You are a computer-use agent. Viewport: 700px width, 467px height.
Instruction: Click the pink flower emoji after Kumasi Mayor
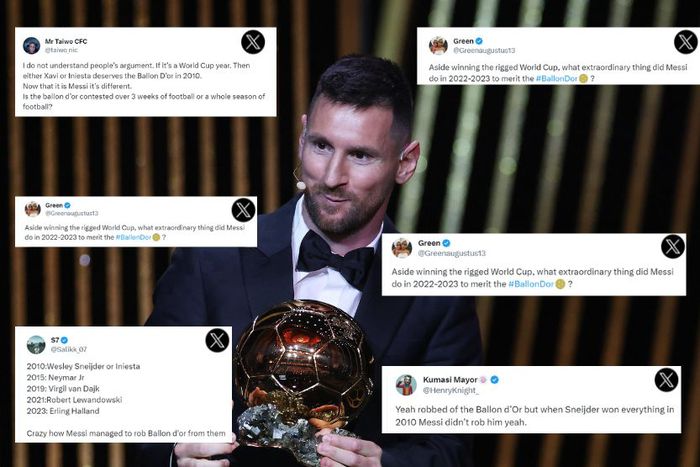pos(483,379)
